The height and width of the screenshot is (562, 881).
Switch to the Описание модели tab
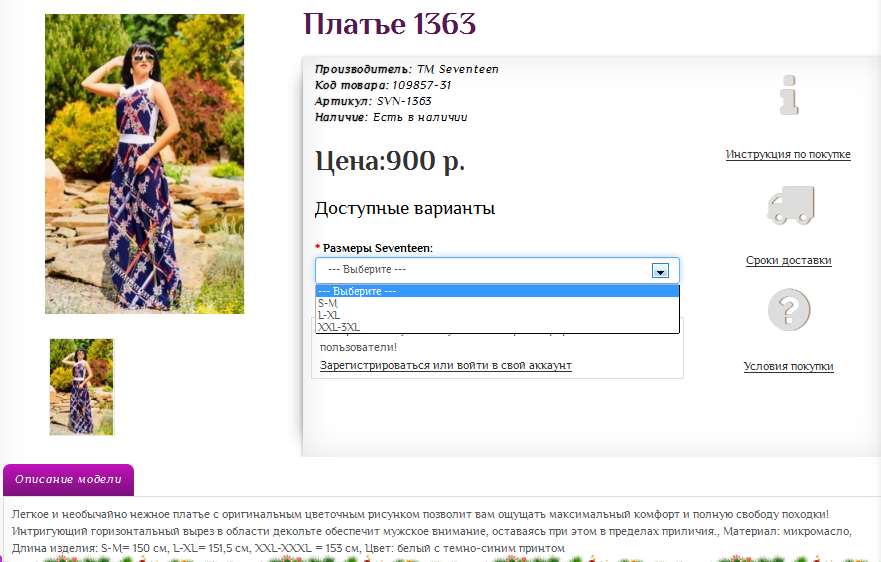tap(69, 479)
